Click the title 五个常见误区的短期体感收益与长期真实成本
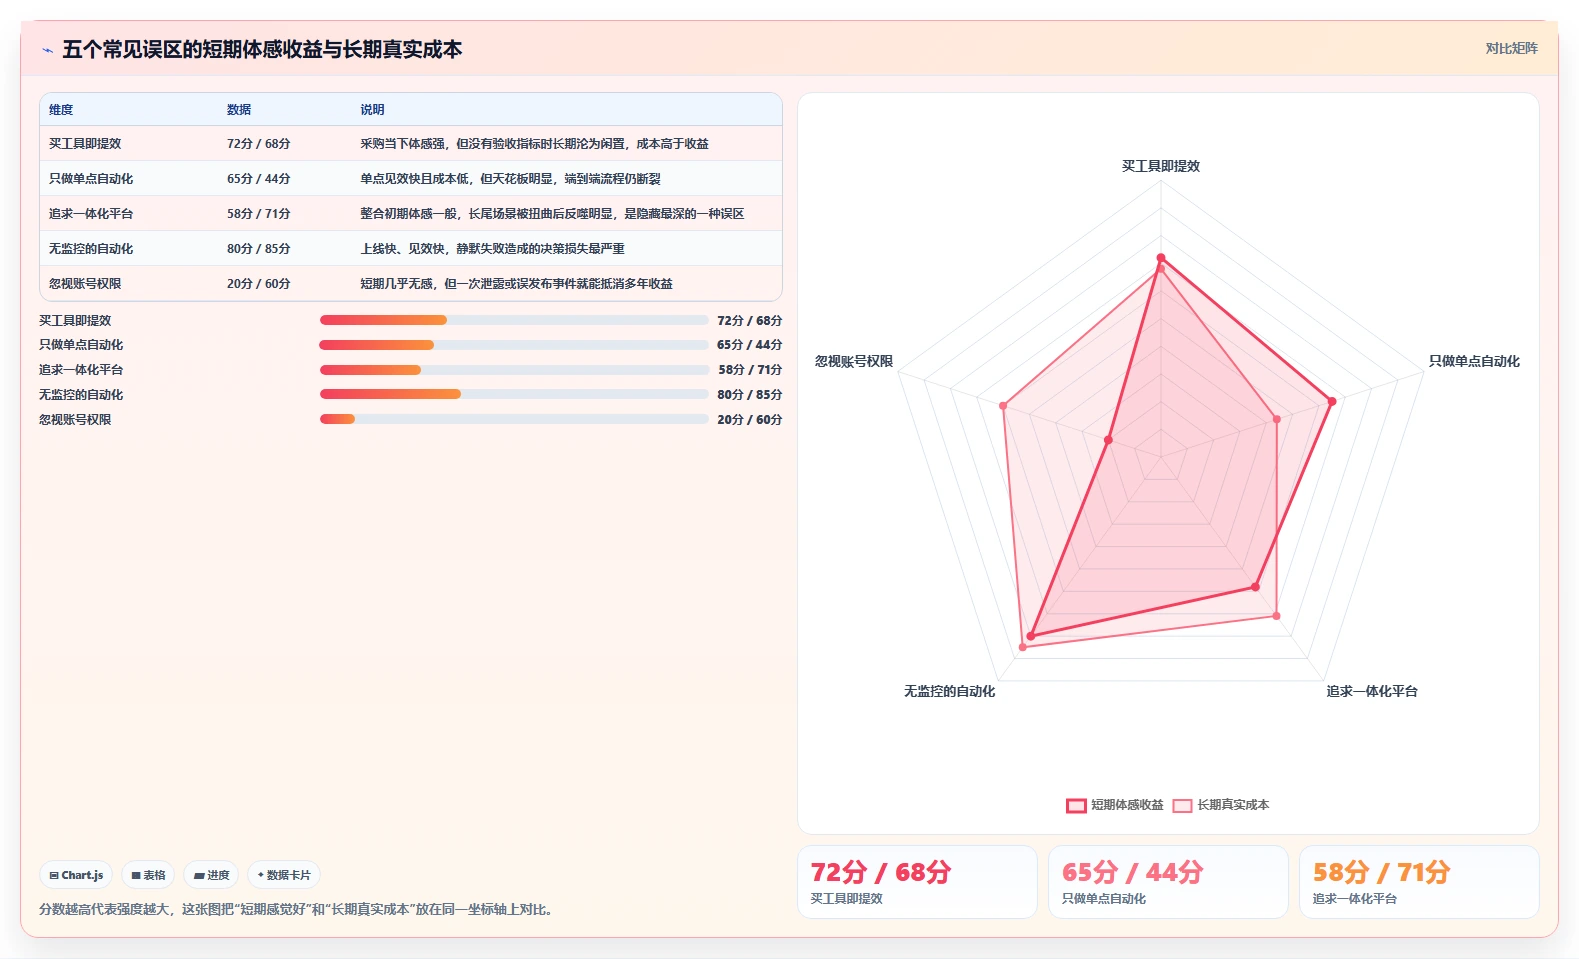Screen dimensions: 1579x959 [x=262, y=49]
